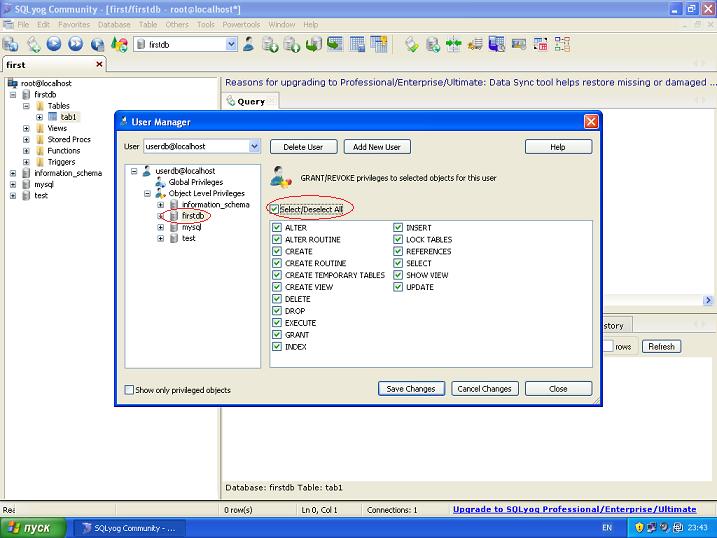Click the database synchronization toolbar icon

(x=433, y=44)
